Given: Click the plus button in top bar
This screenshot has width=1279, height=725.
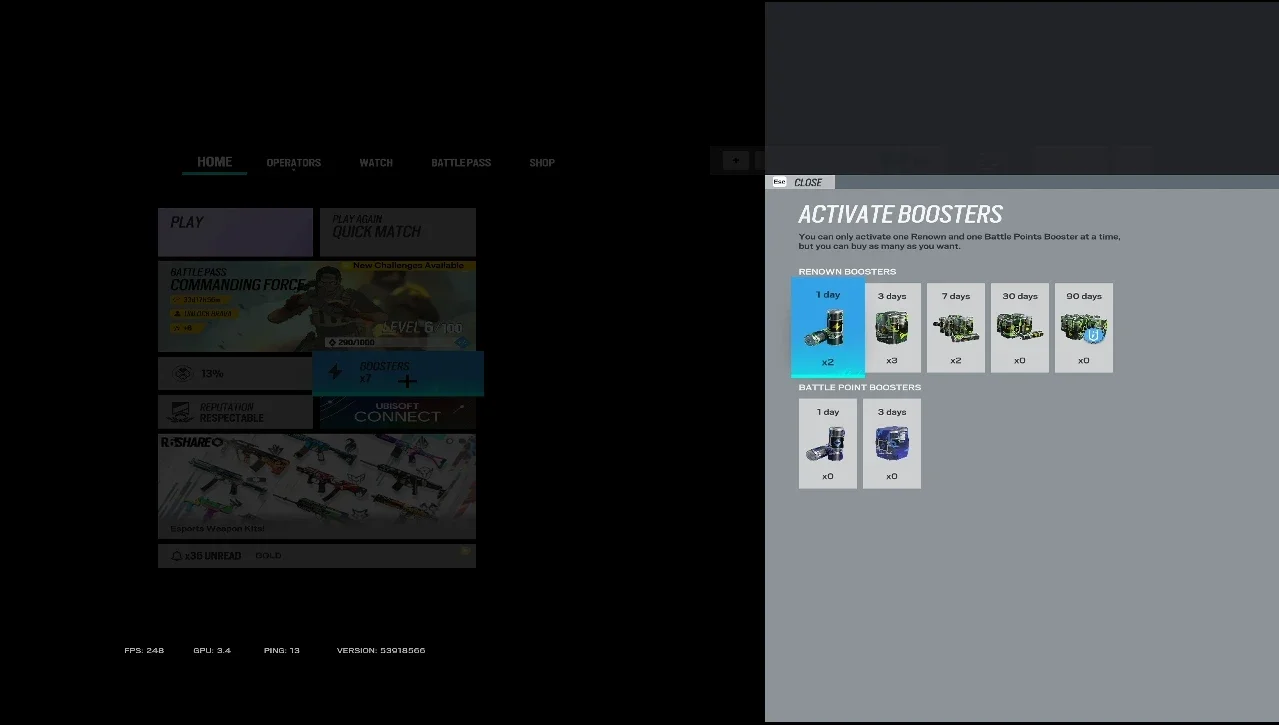Looking at the screenshot, I should point(736,160).
